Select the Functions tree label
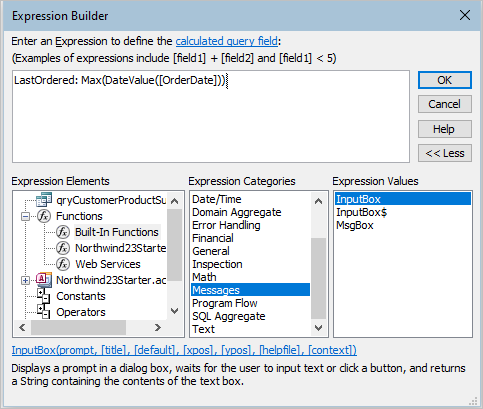 coord(79,216)
